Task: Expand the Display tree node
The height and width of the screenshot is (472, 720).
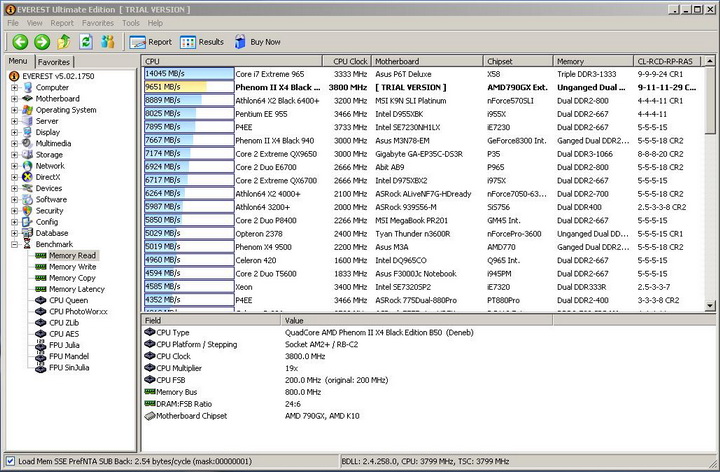Action: [14, 132]
